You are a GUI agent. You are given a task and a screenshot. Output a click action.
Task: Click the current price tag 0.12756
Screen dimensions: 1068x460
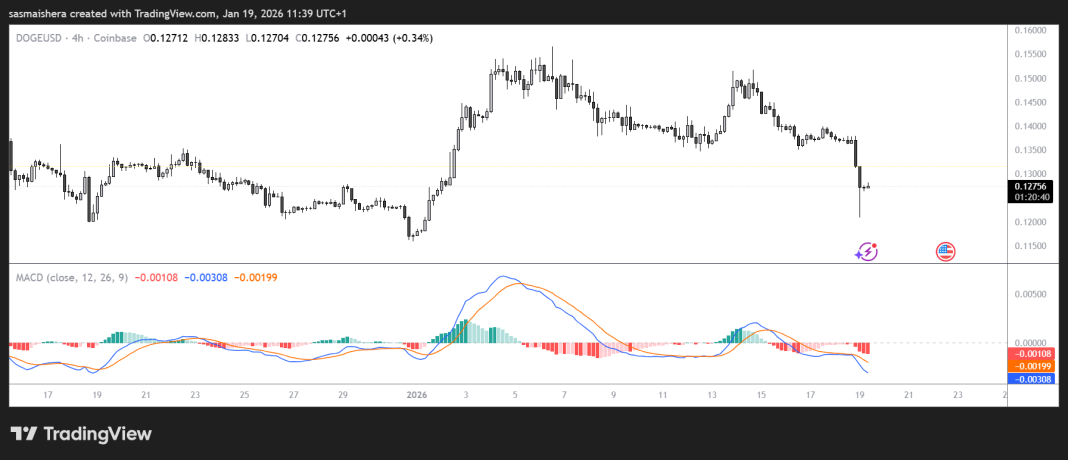[1030, 186]
